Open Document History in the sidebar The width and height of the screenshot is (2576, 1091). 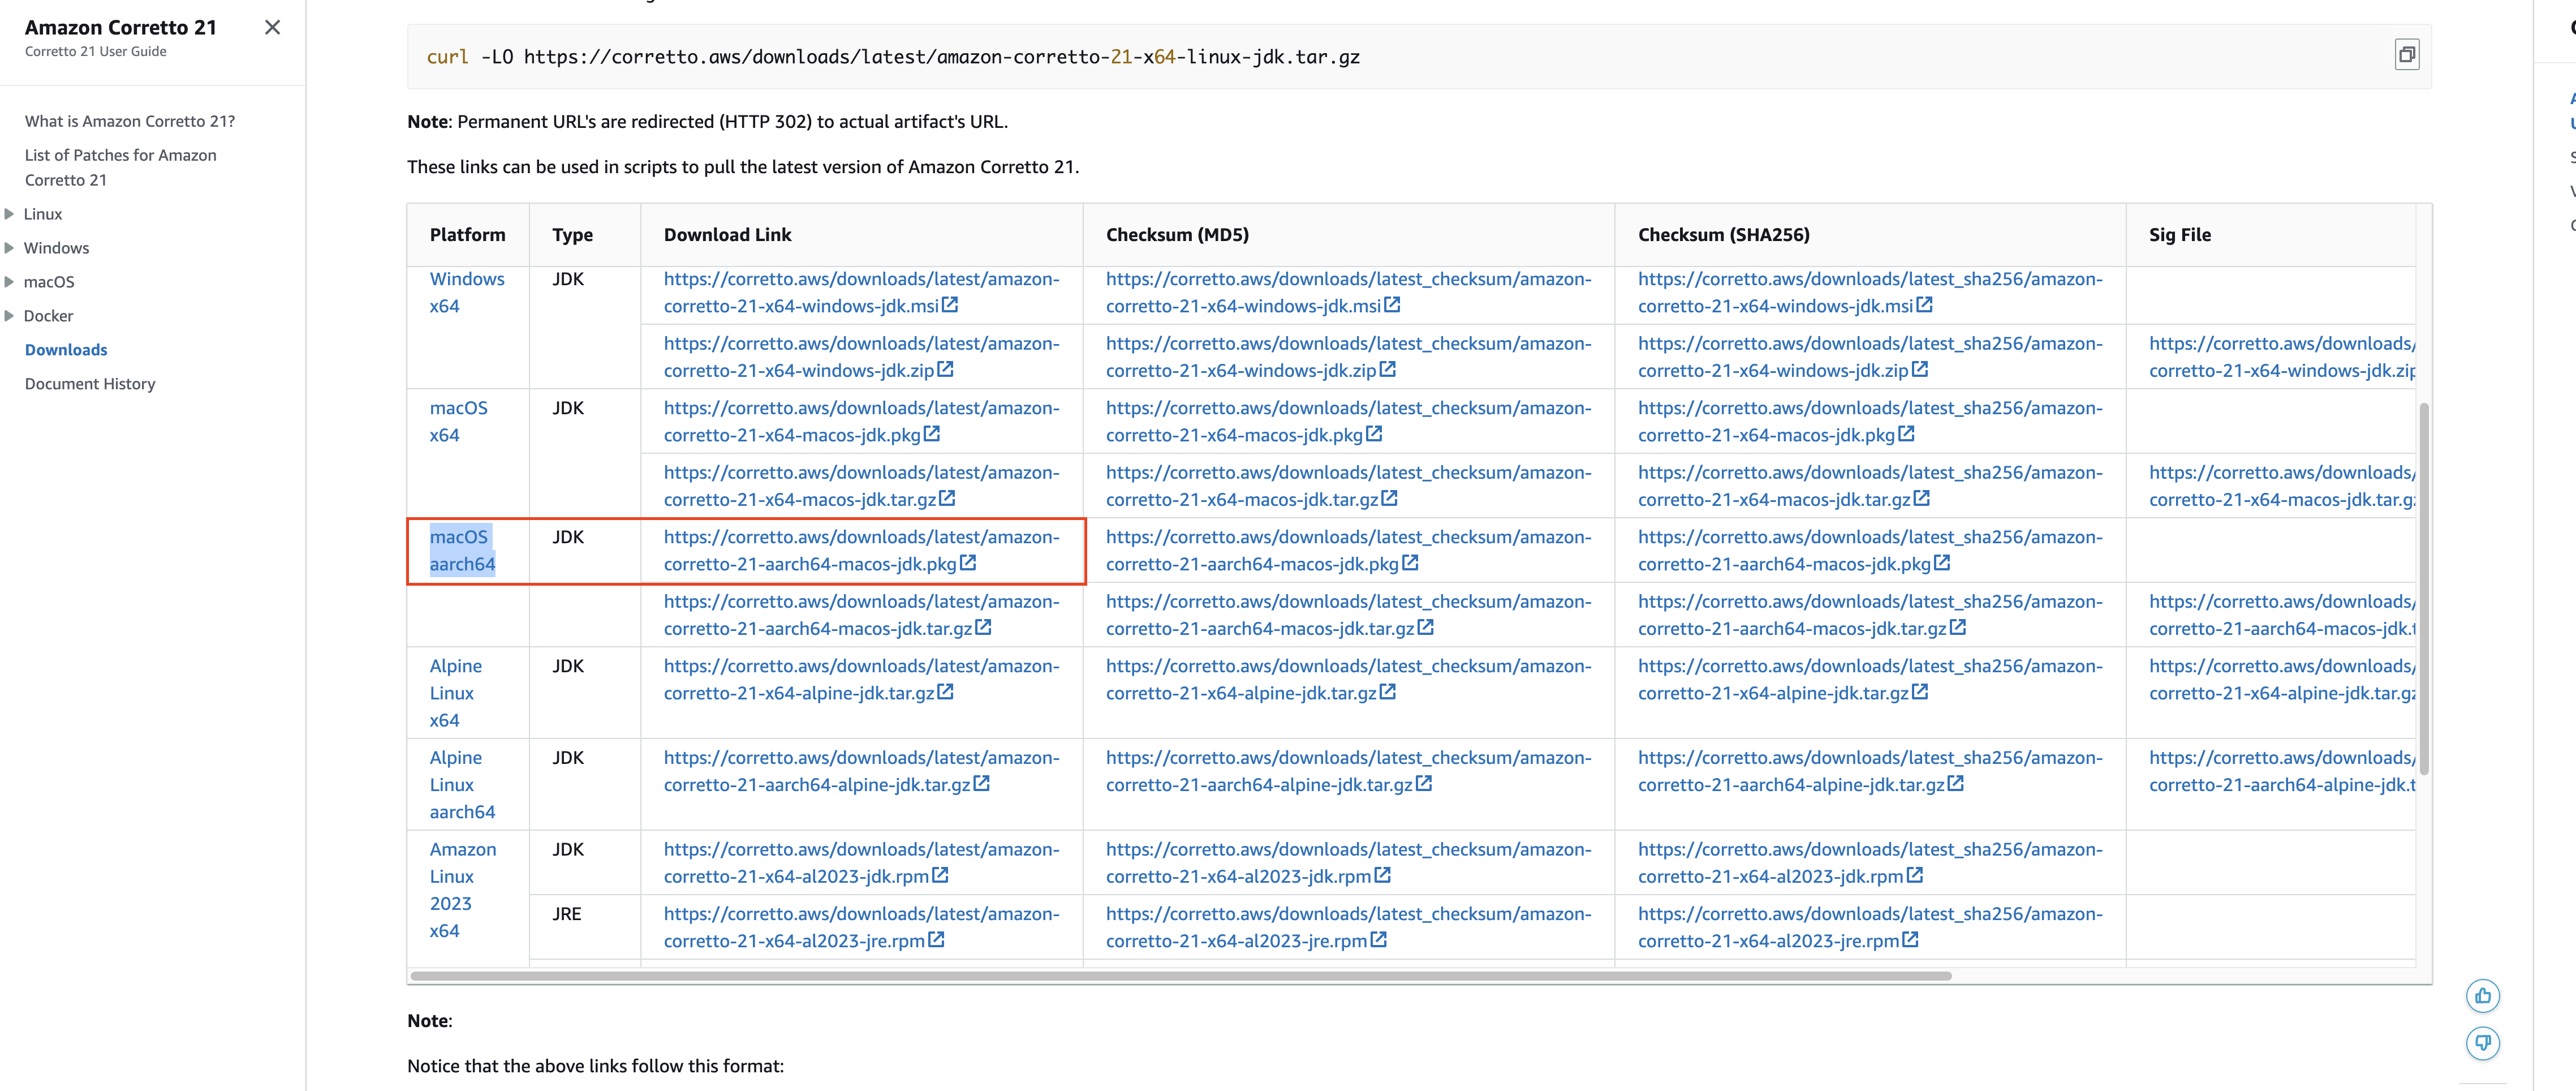(x=90, y=384)
